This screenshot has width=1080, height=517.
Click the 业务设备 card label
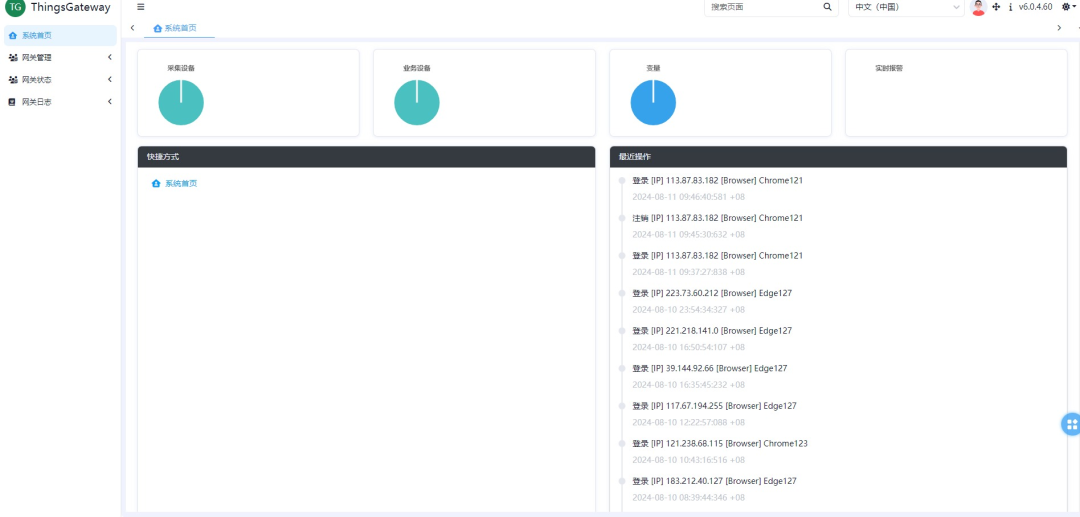417,69
